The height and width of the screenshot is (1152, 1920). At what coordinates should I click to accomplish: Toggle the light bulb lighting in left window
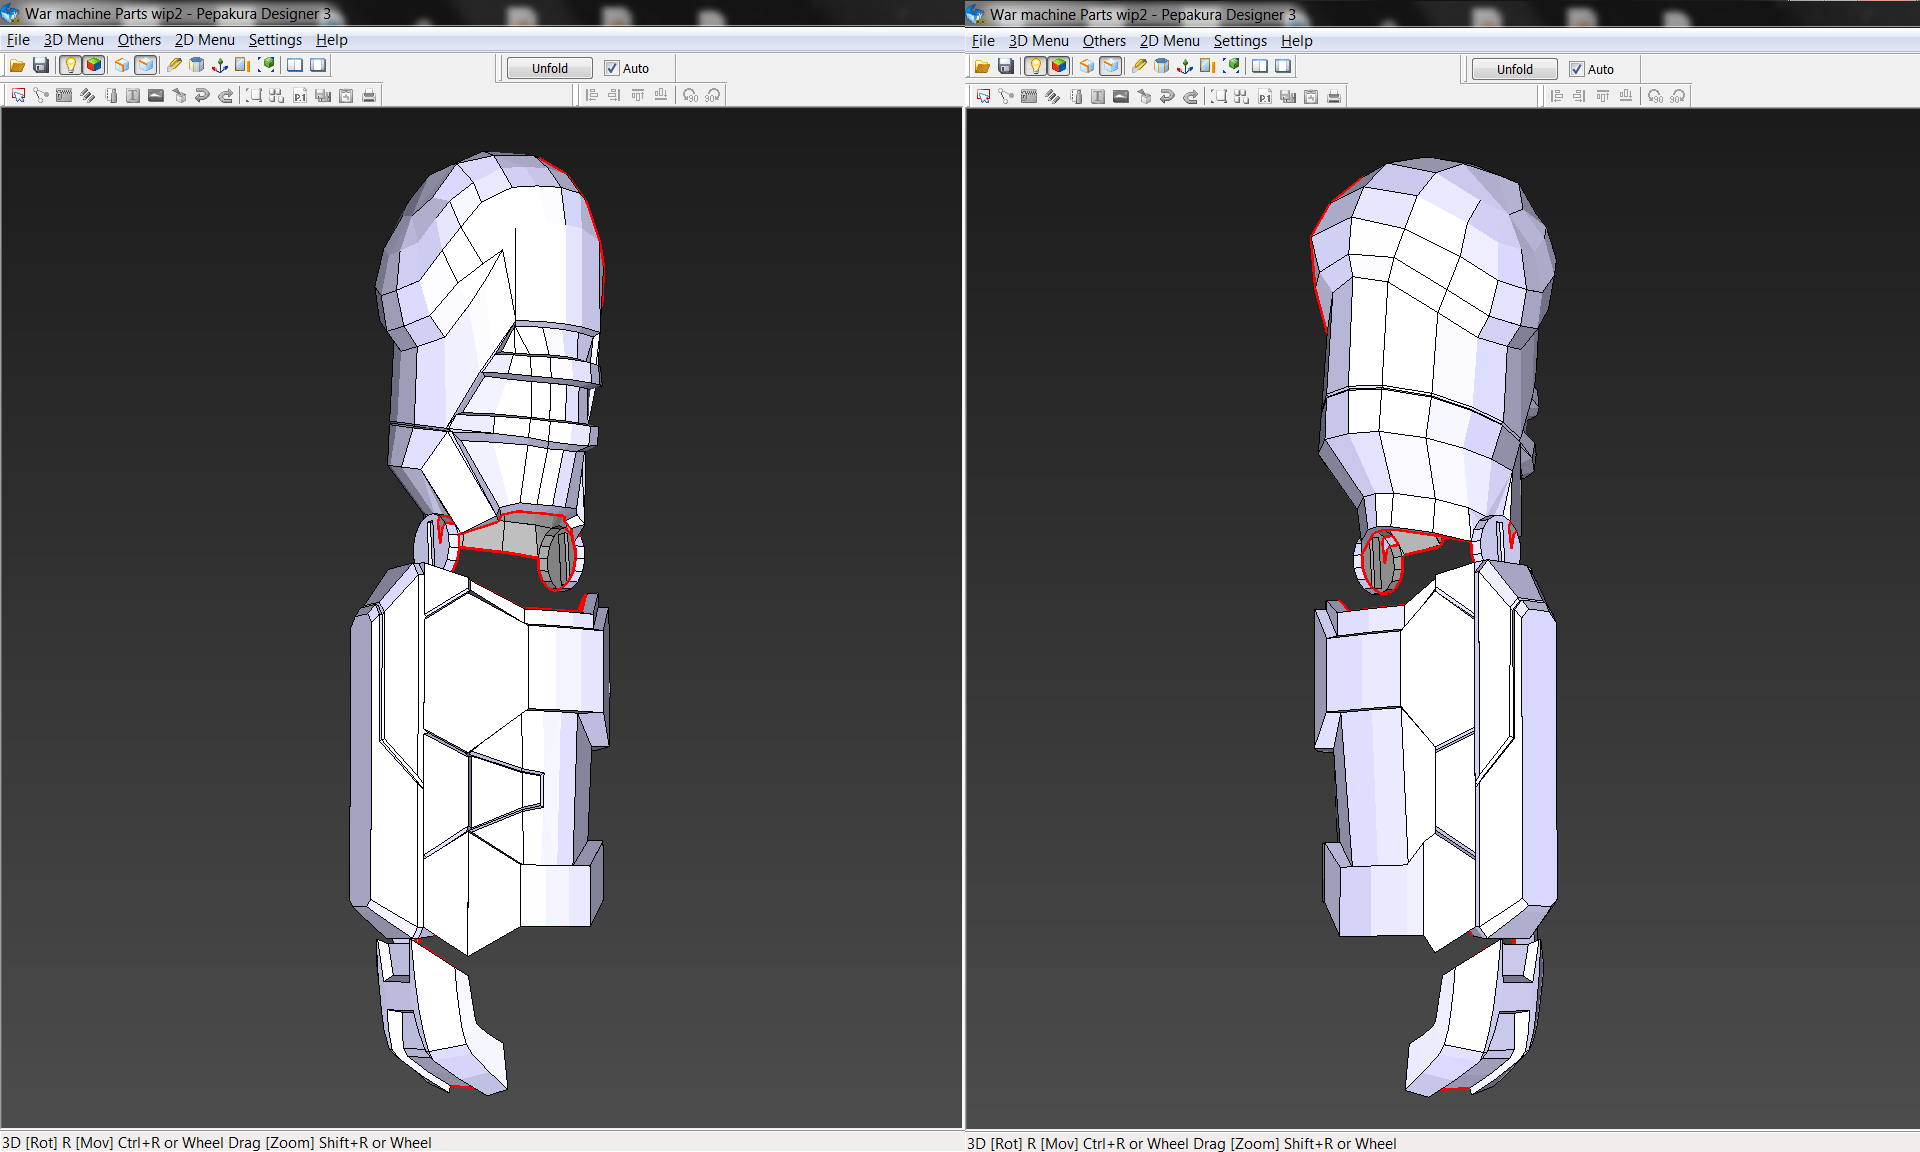coord(70,65)
